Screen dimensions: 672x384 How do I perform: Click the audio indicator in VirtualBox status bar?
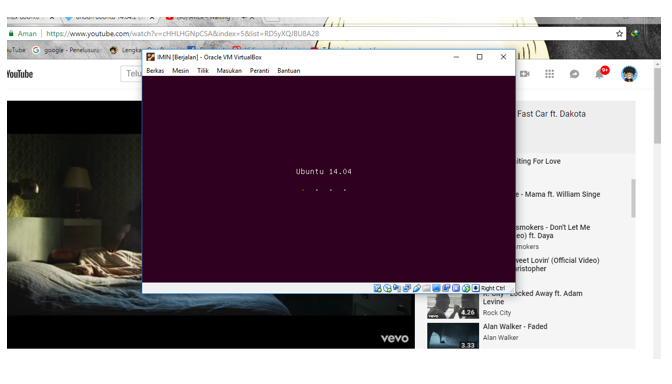click(x=397, y=288)
